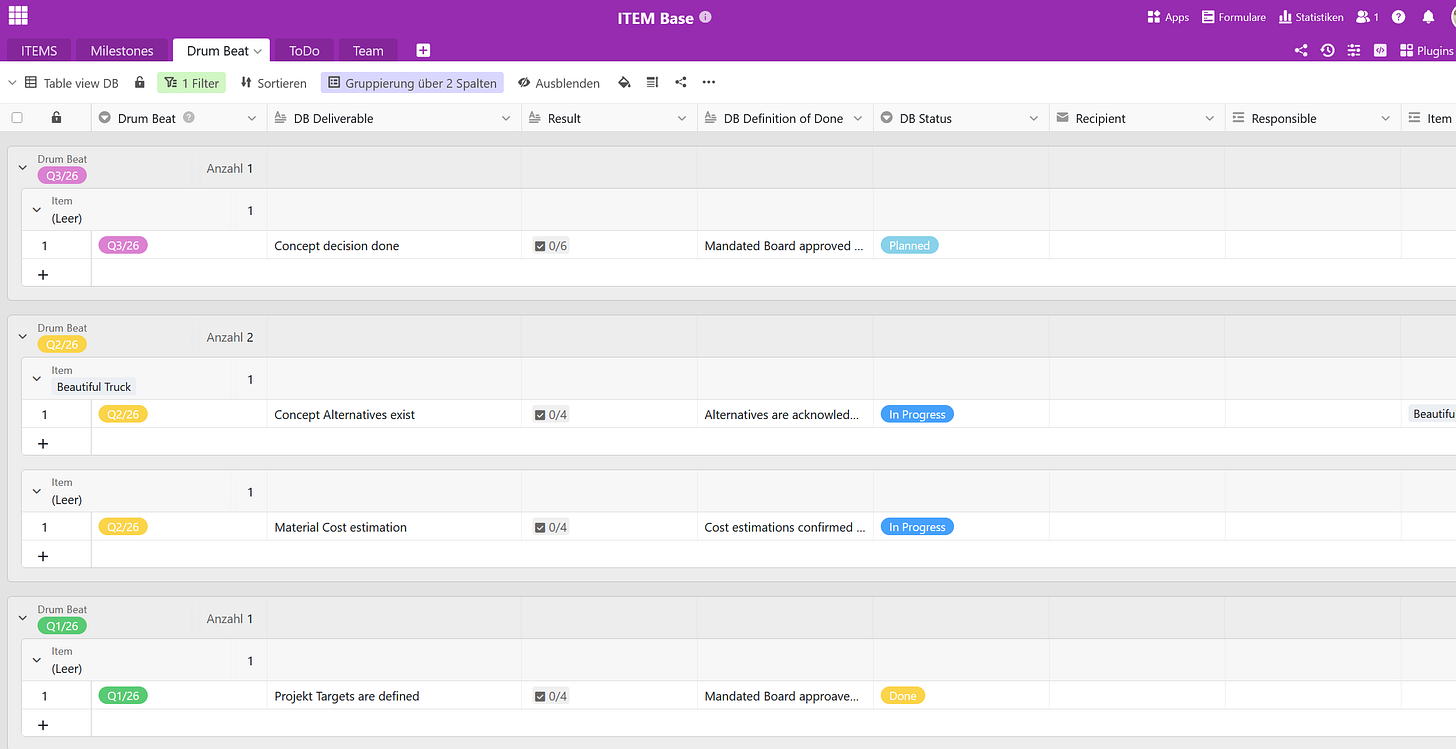Open the Drum Beat column header dropdown
Image resolution: width=1456 pixels, height=749 pixels.
[252, 118]
